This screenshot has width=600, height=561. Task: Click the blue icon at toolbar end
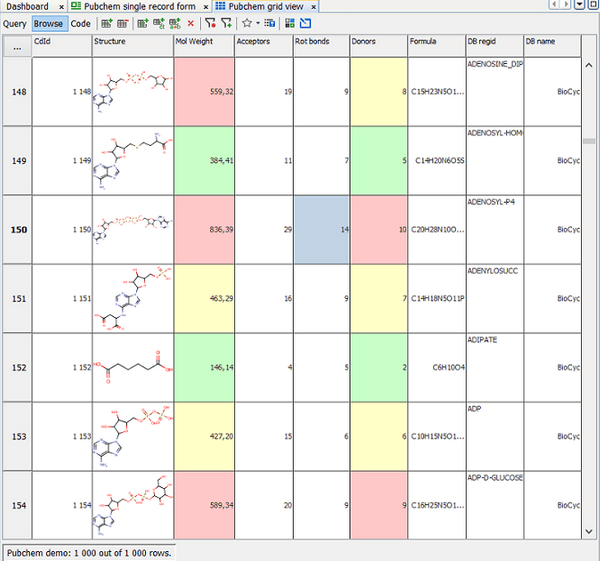305,23
